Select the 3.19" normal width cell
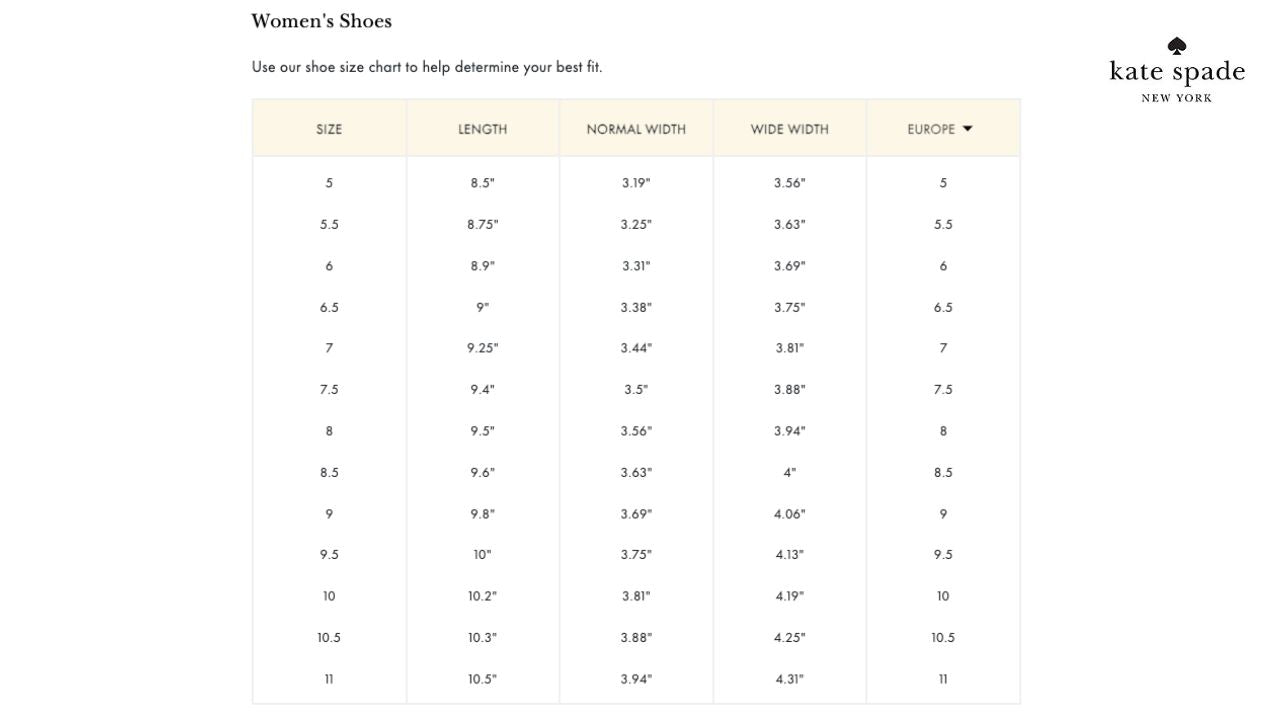The image size is (1280, 720). 636,183
